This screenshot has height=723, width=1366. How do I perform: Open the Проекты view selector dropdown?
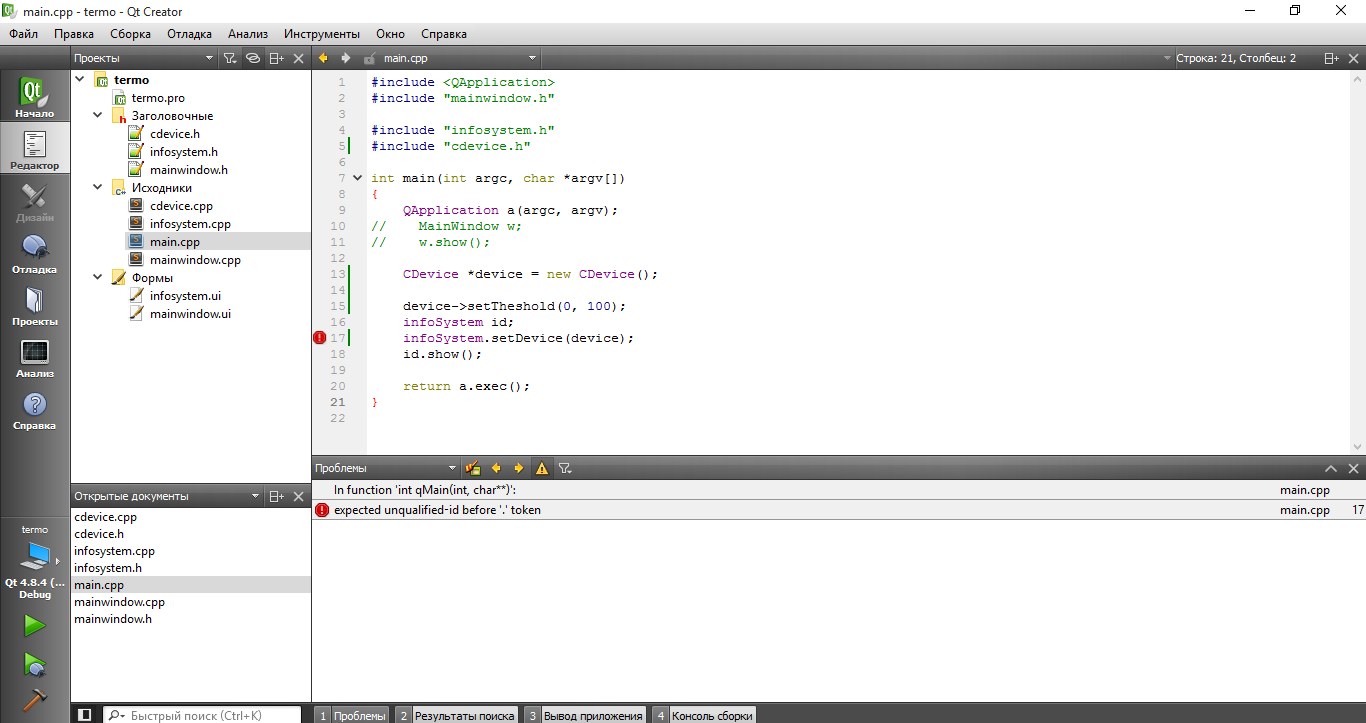click(x=143, y=58)
